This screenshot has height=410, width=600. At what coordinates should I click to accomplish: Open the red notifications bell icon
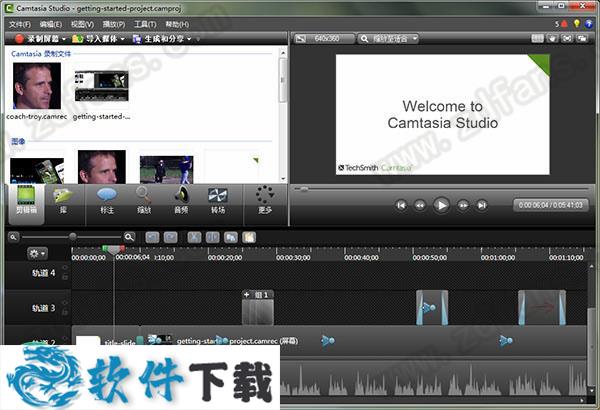point(564,24)
